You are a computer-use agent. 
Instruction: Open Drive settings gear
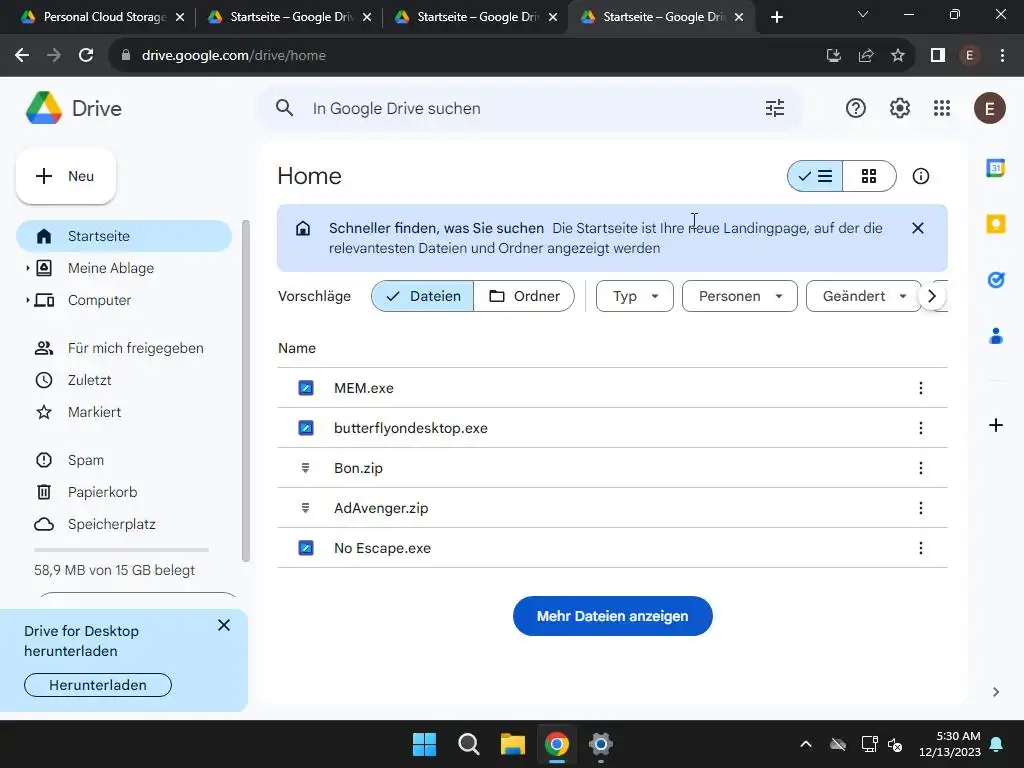coord(899,108)
